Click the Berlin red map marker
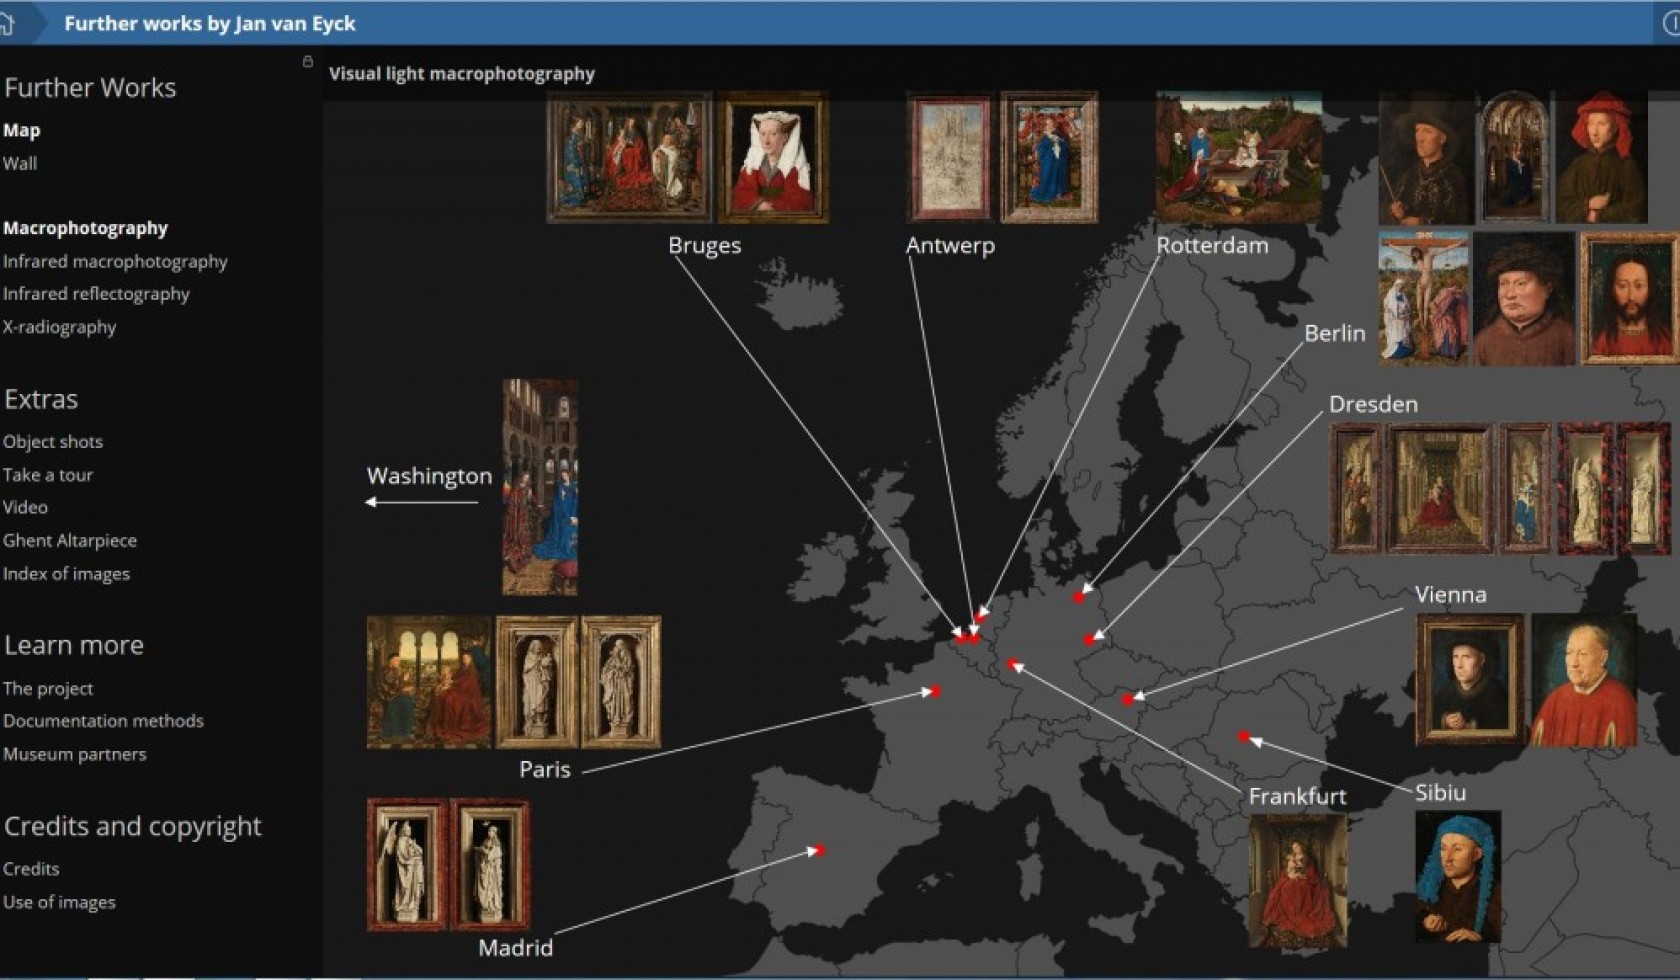The image size is (1680, 980). coord(1078,597)
